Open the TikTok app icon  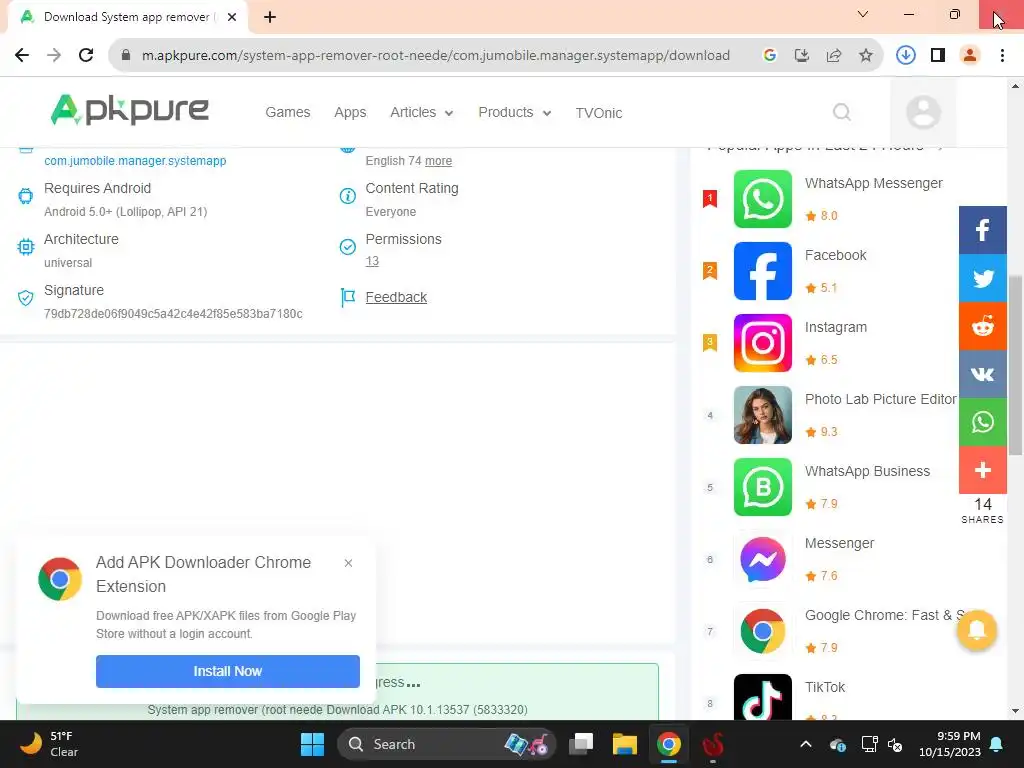tap(762, 697)
